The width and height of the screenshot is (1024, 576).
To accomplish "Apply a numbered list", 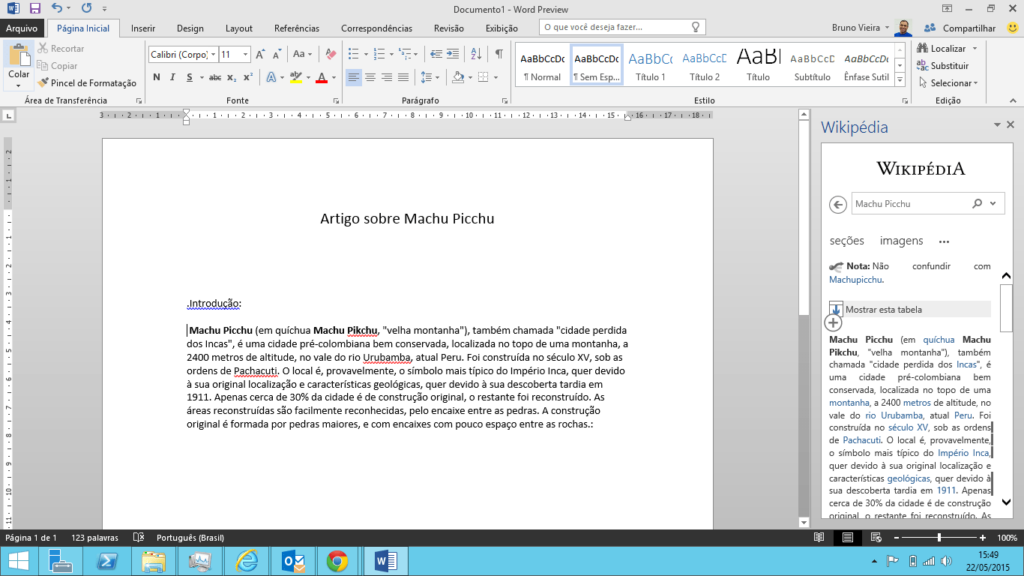I will click(379, 54).
